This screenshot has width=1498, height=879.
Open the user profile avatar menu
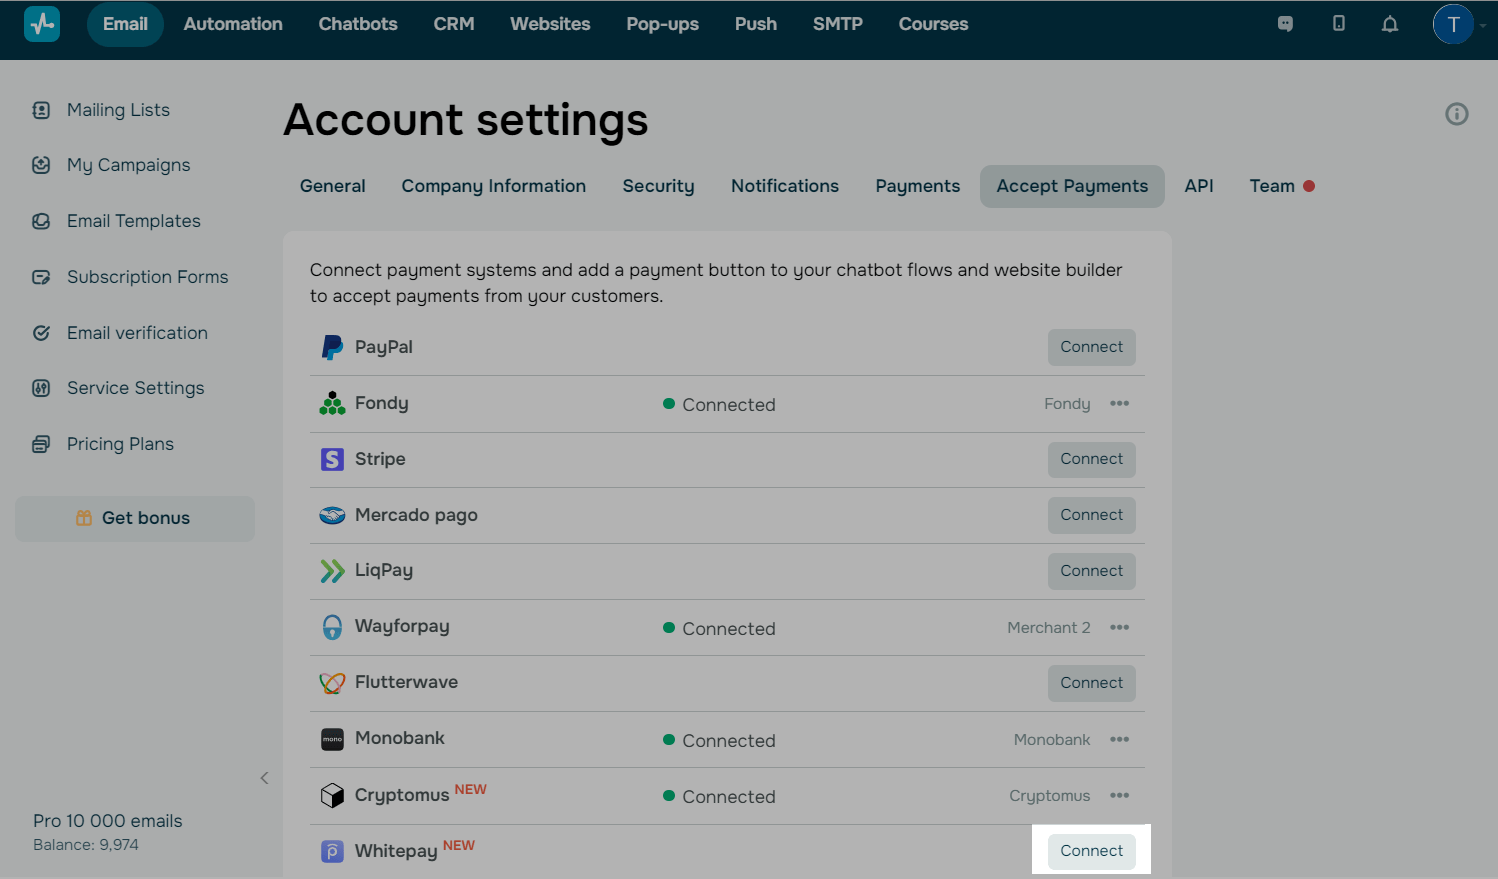click(1453, 24)
